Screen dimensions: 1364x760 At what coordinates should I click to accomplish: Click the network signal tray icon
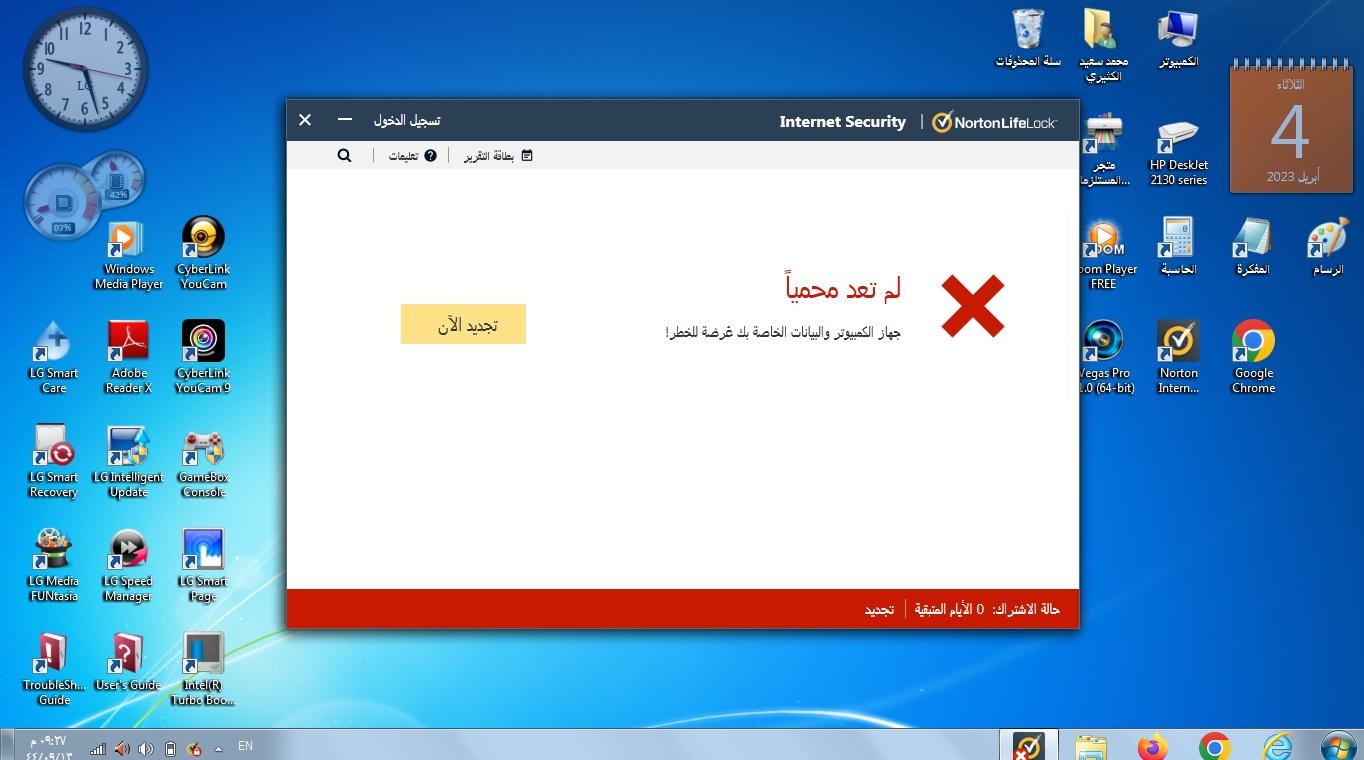click(98, 748)
